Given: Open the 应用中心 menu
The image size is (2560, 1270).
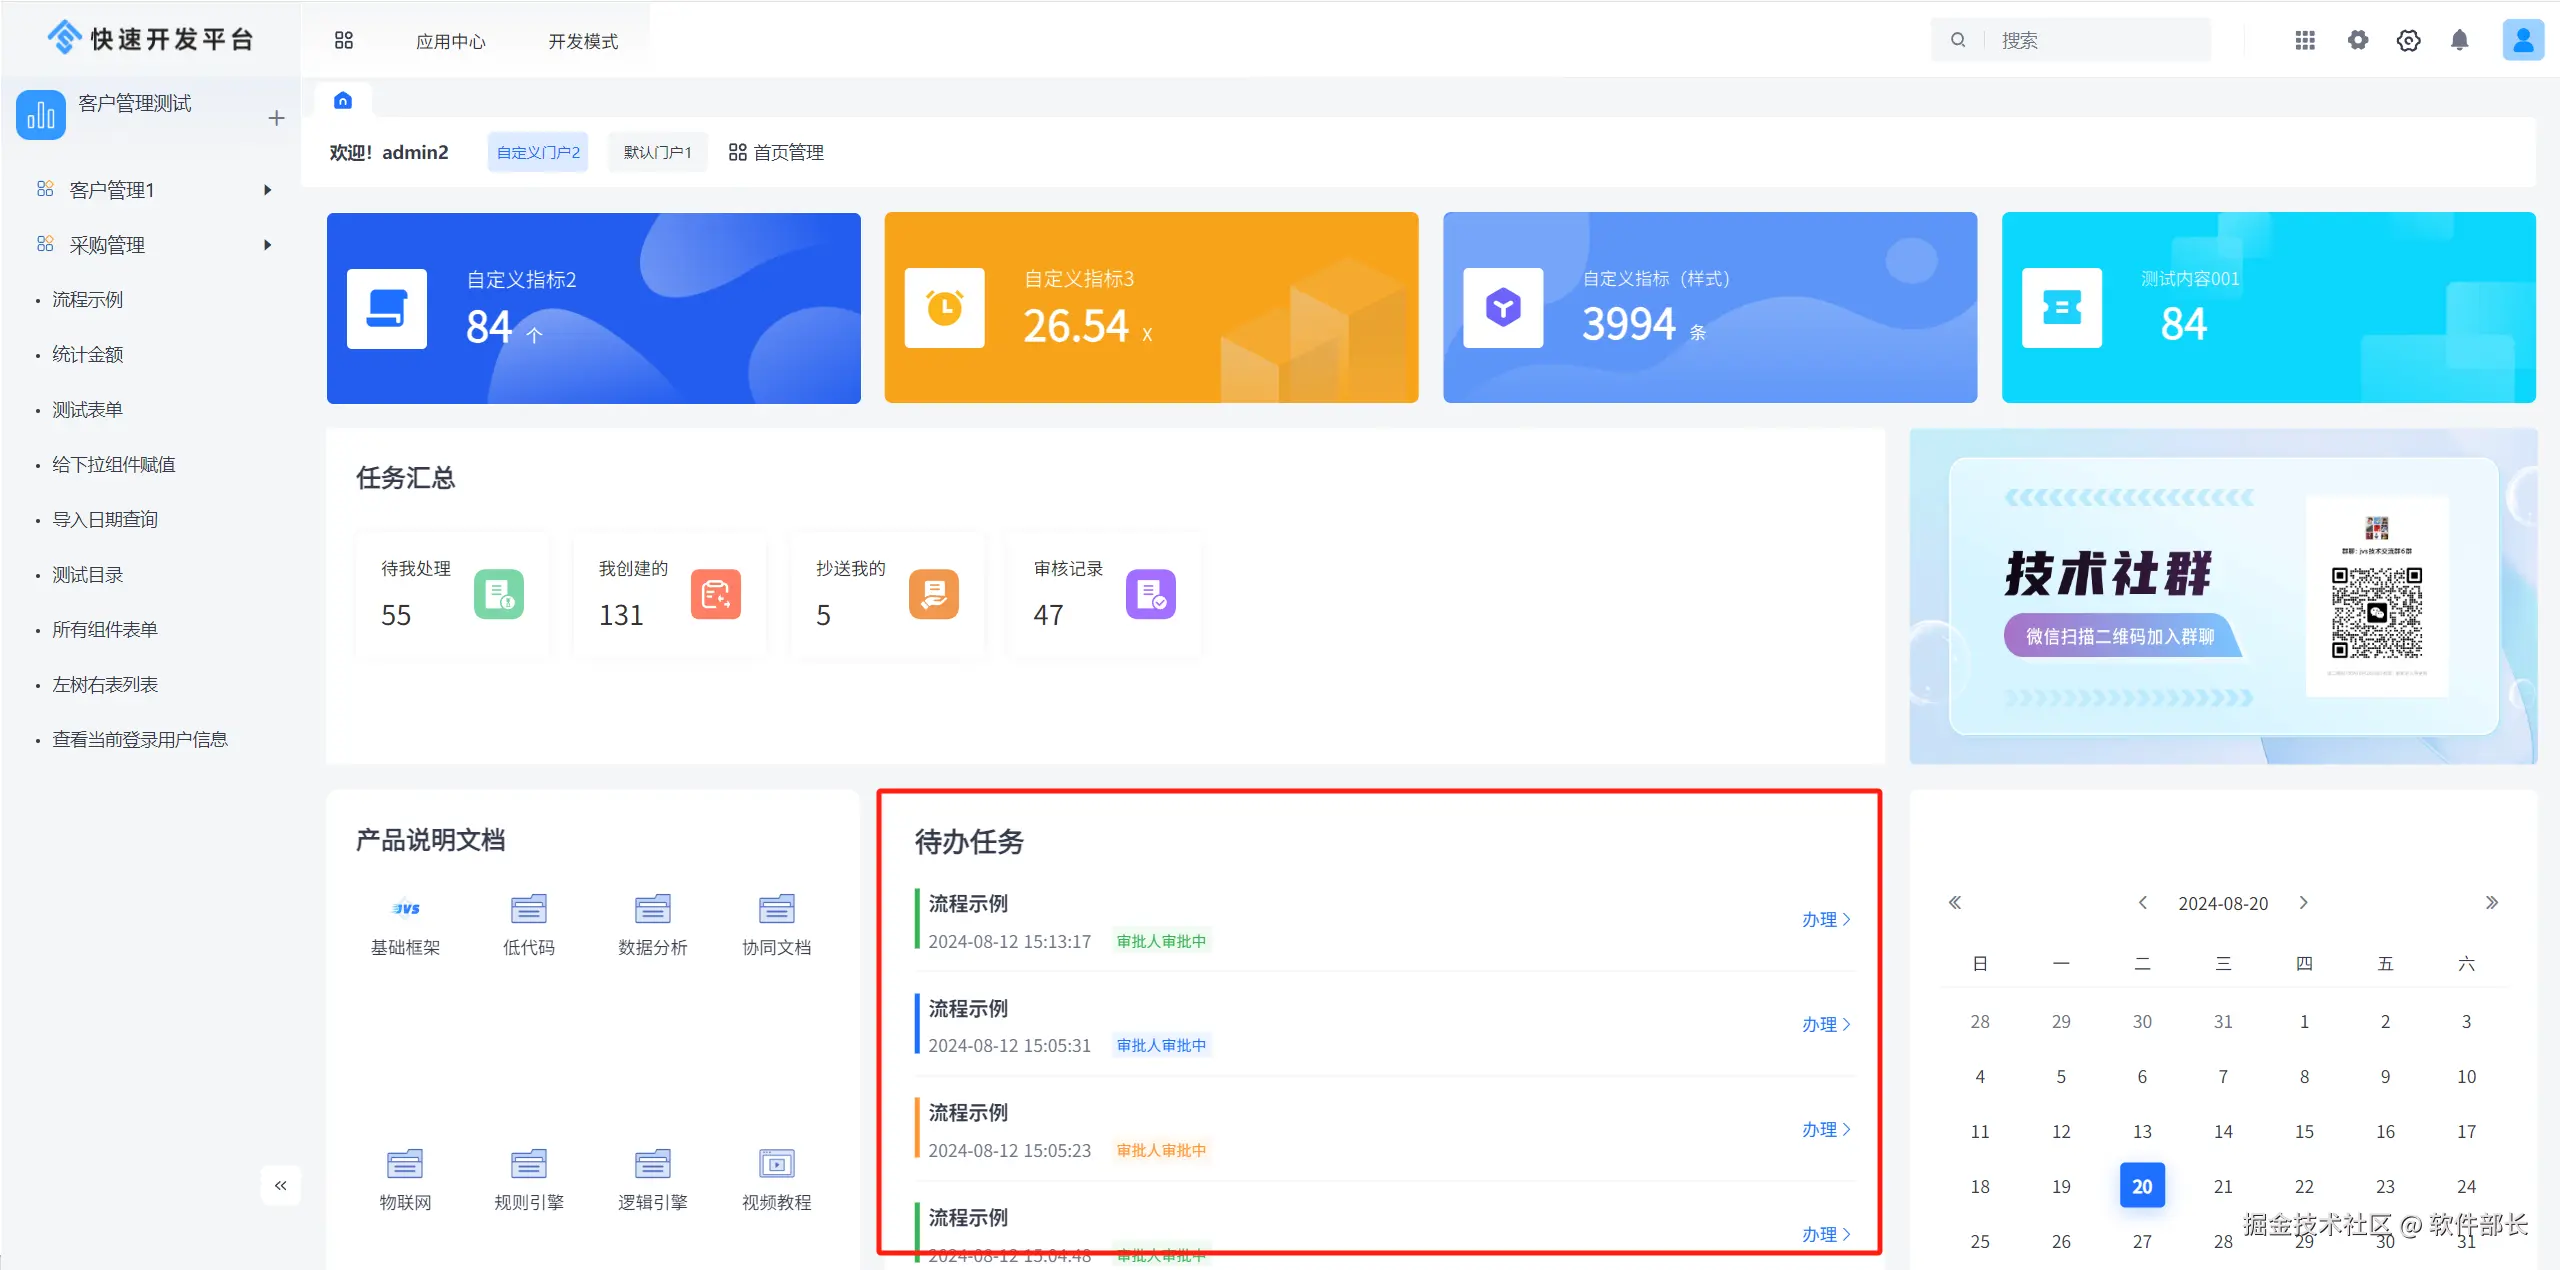Looking at the screenshot, I should coord(451,41).
